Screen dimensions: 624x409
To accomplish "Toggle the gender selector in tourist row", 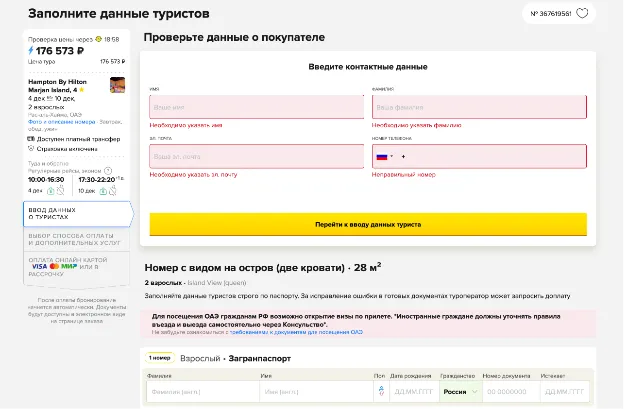I will coord(378,393).
